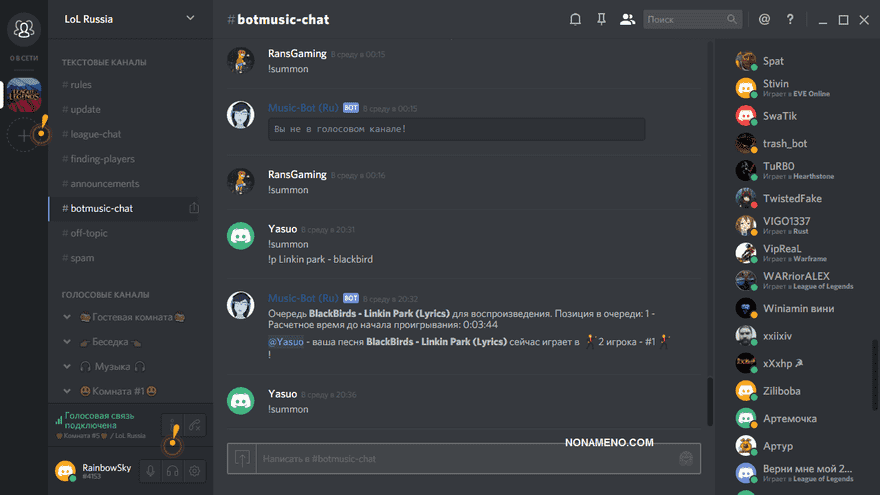Collapse the Беседка voice channel
880x495 pixels.
click(67, 342)
